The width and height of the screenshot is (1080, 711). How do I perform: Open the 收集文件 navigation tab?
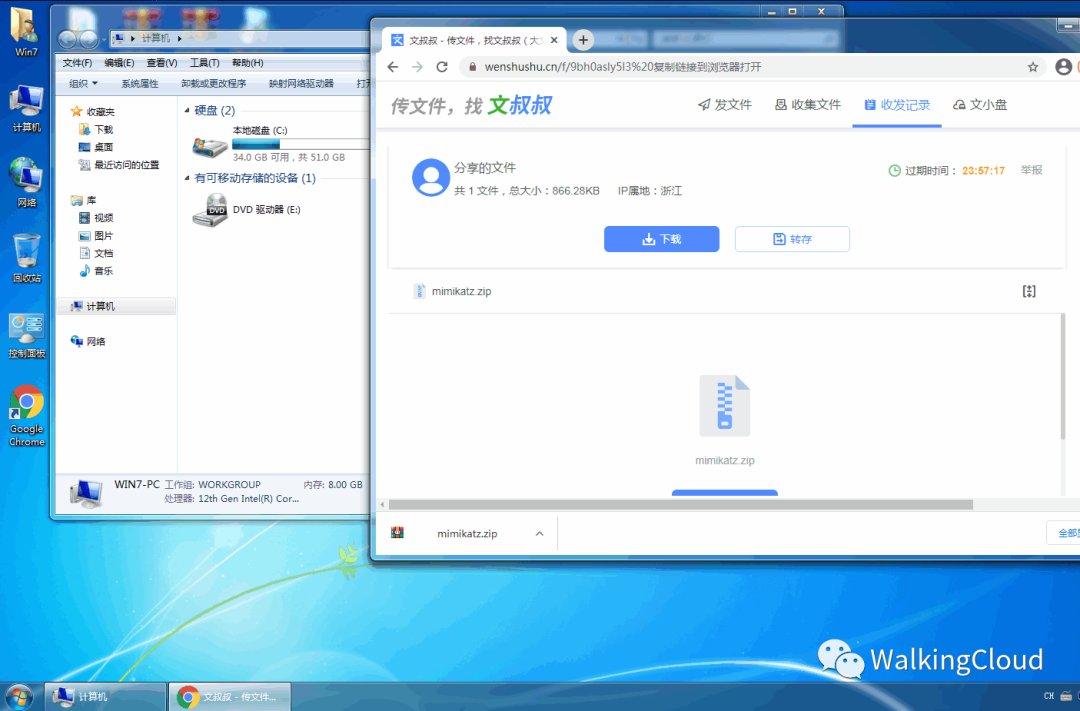pos(807,105)
